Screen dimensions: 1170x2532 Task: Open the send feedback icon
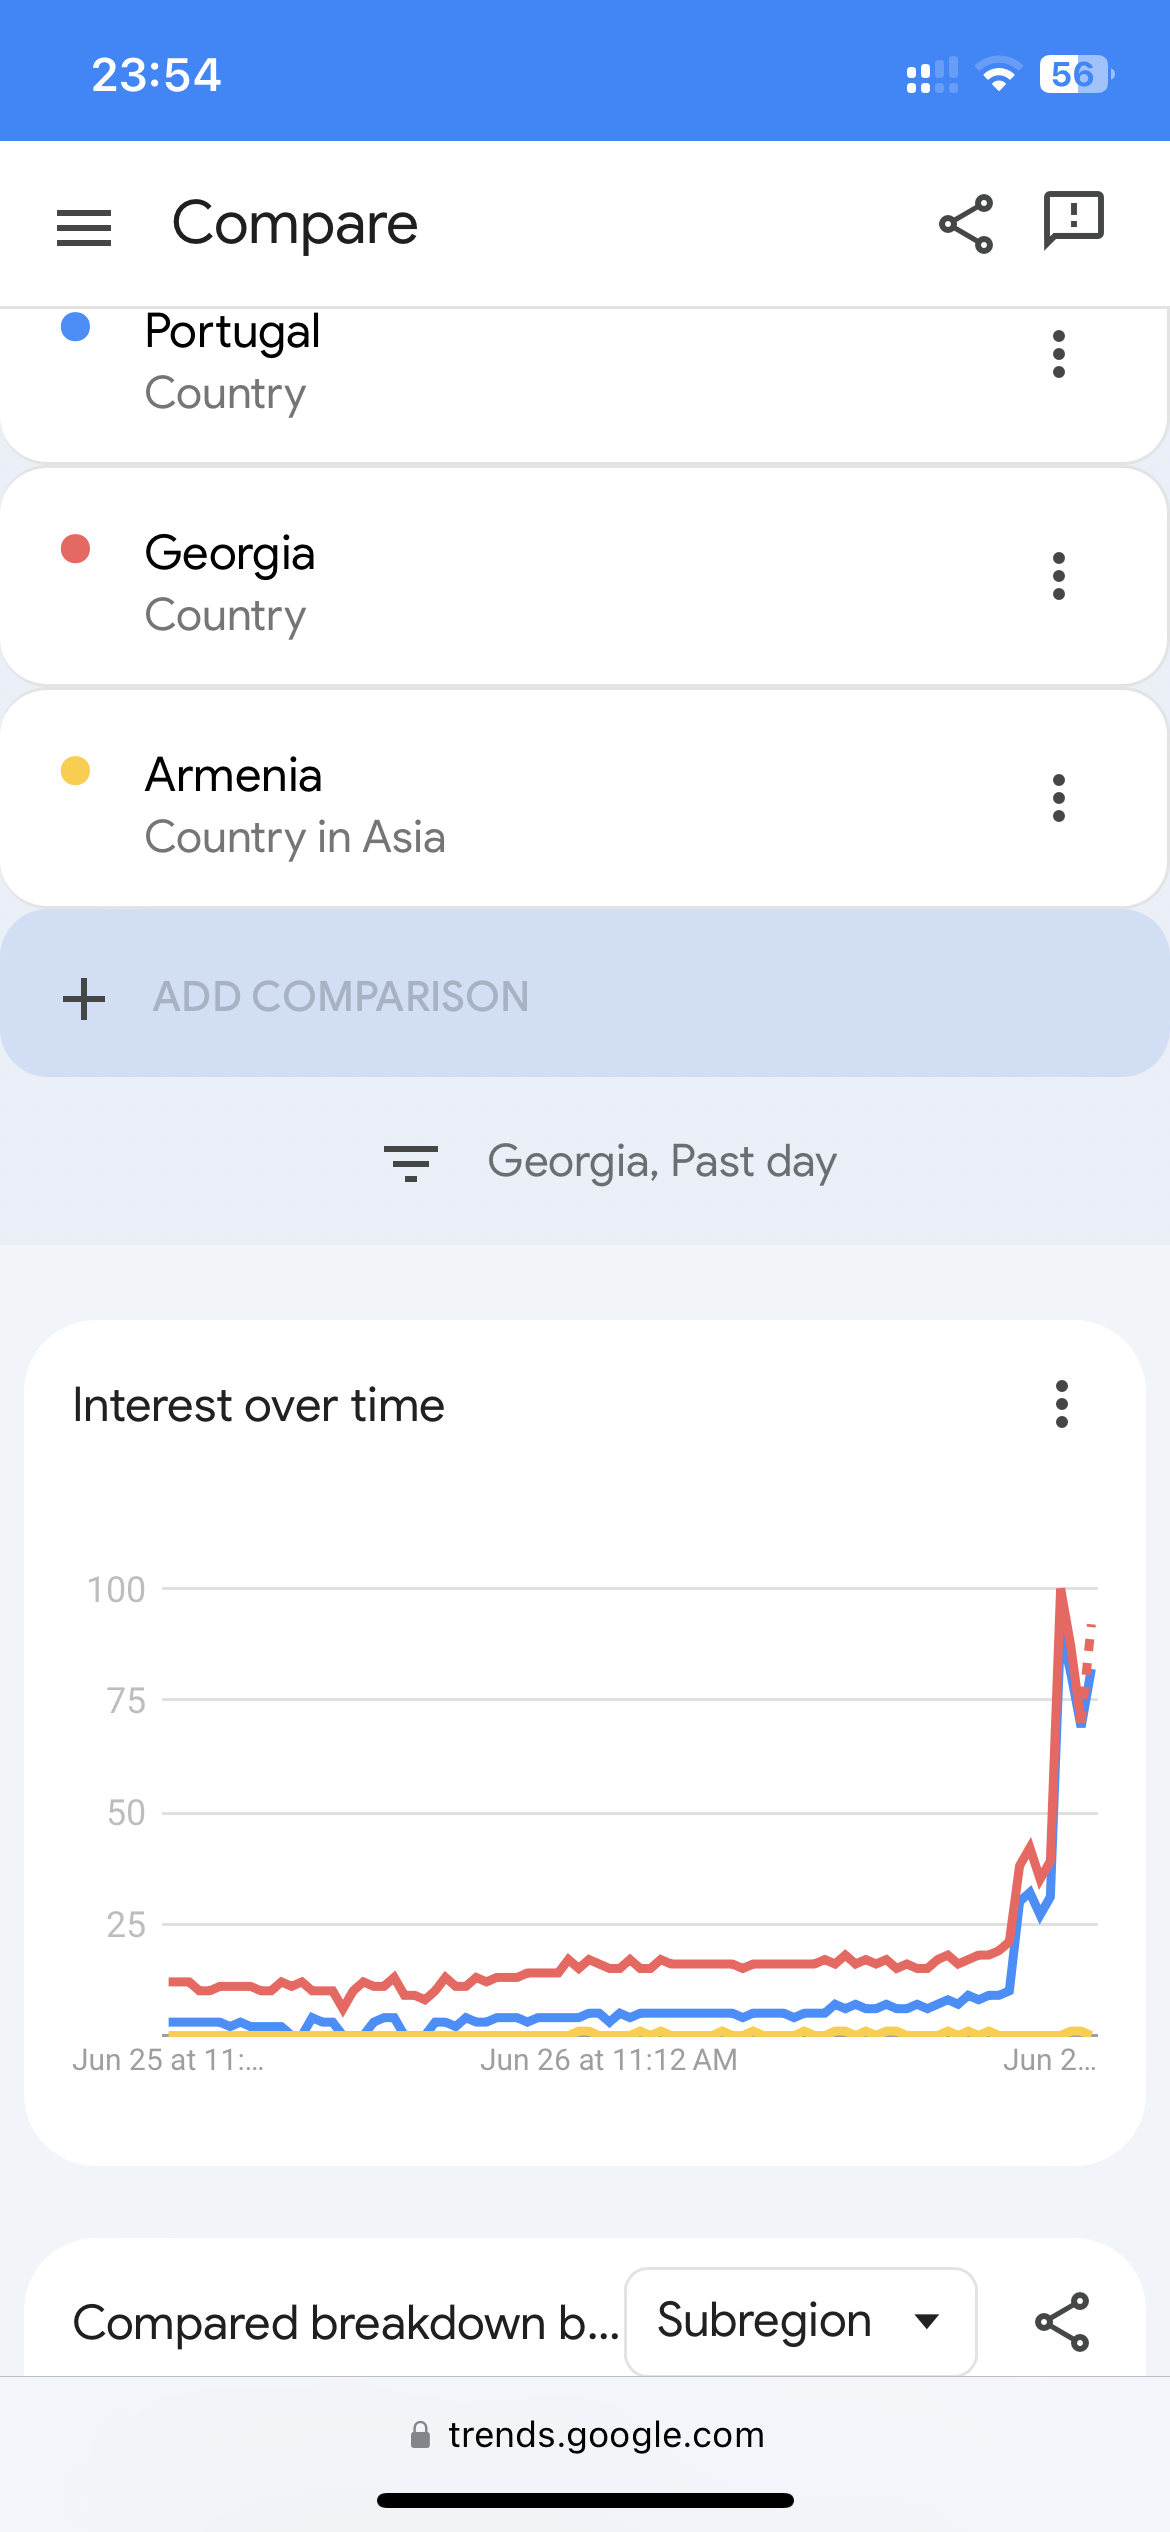tap(1073, 219)
